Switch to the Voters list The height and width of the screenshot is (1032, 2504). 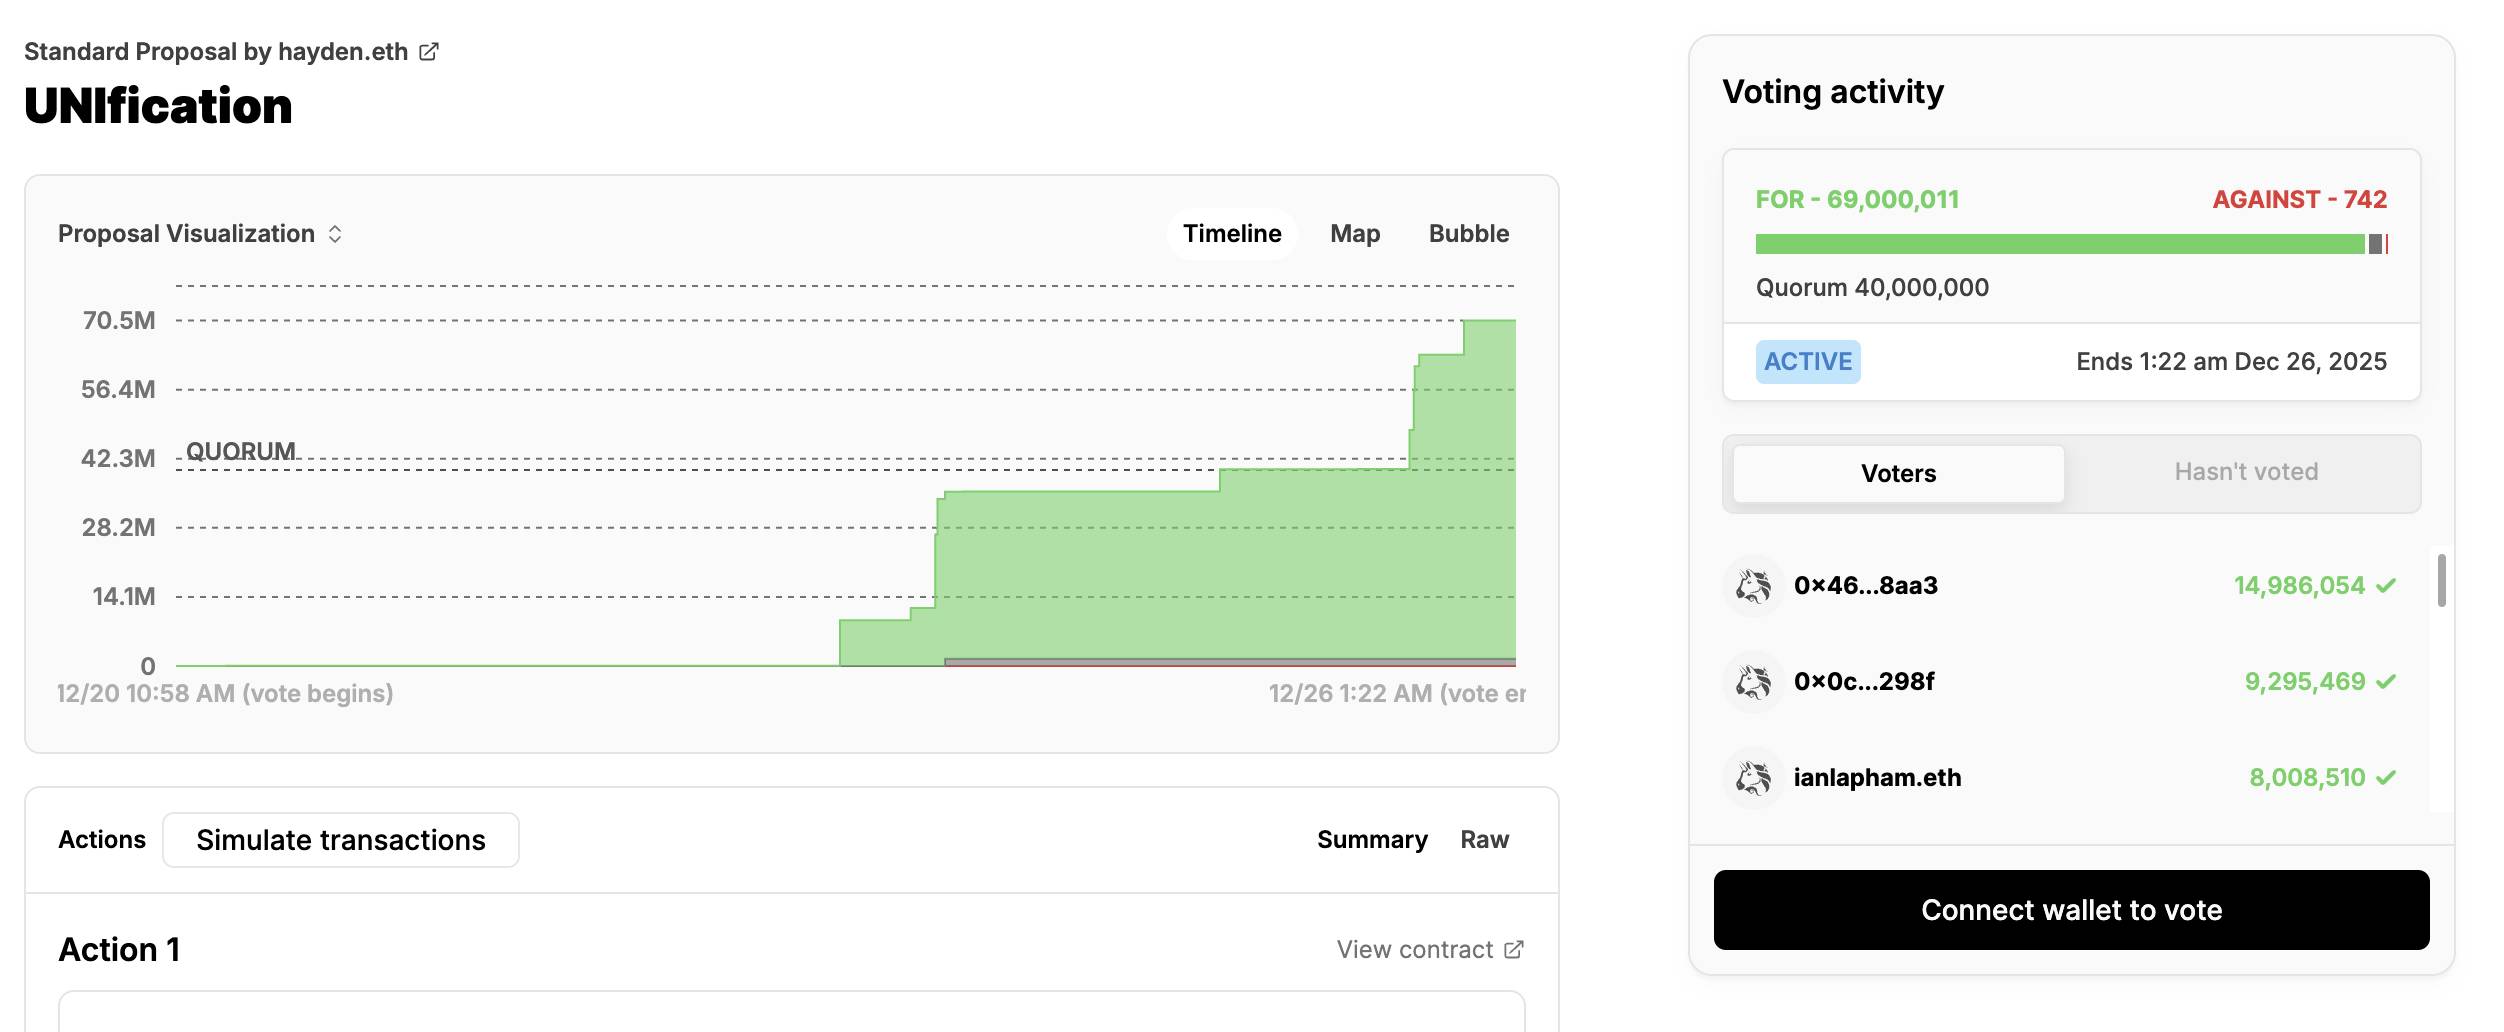click(x=1897, y=473)
